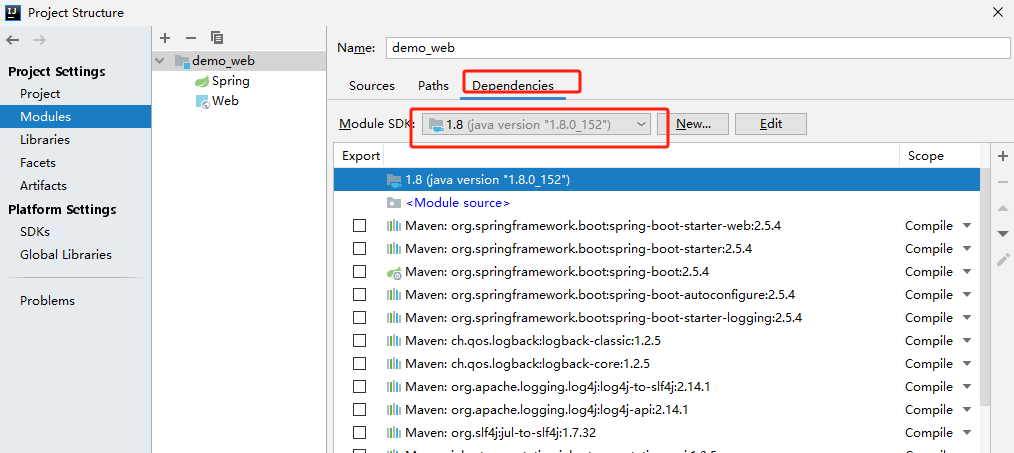Toggle export for spring-boot-starter:2.5.4
This screenshot has width=1014, height=453.
pyautogui.click(x=359, y=249)
